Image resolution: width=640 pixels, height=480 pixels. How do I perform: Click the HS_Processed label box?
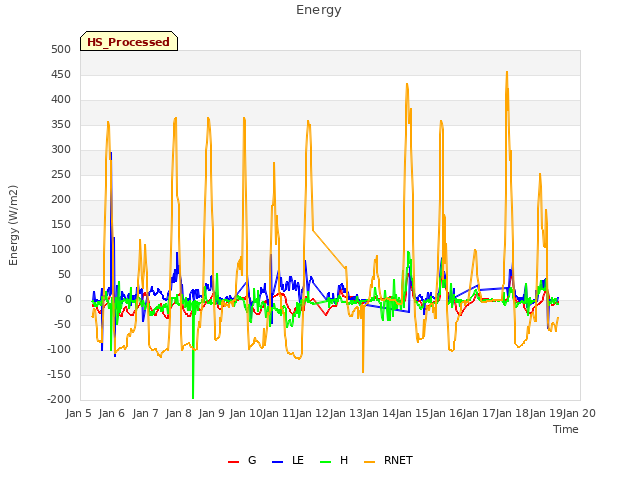pos(129,41)
